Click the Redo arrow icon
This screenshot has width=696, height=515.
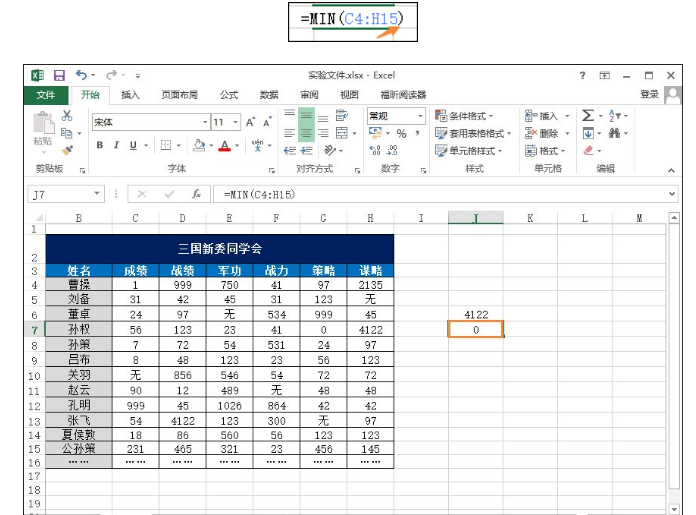[111, 75]
